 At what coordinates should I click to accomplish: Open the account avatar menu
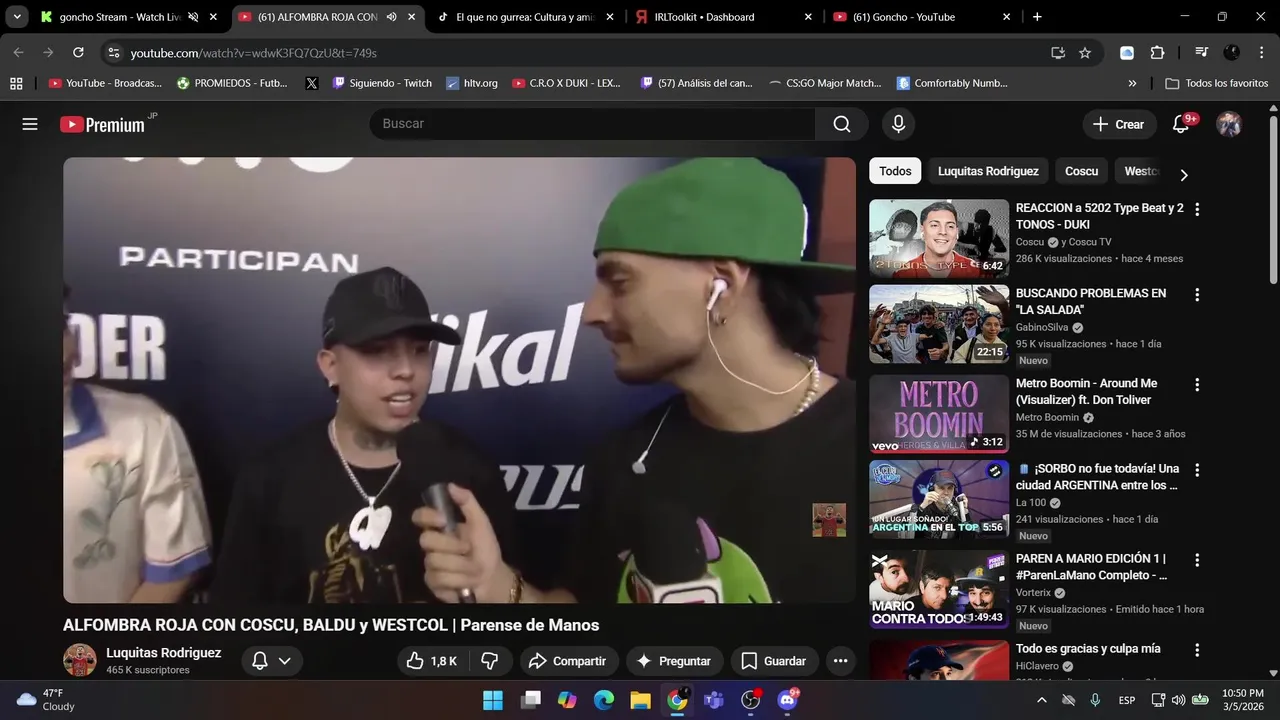tap(1229, 124)
